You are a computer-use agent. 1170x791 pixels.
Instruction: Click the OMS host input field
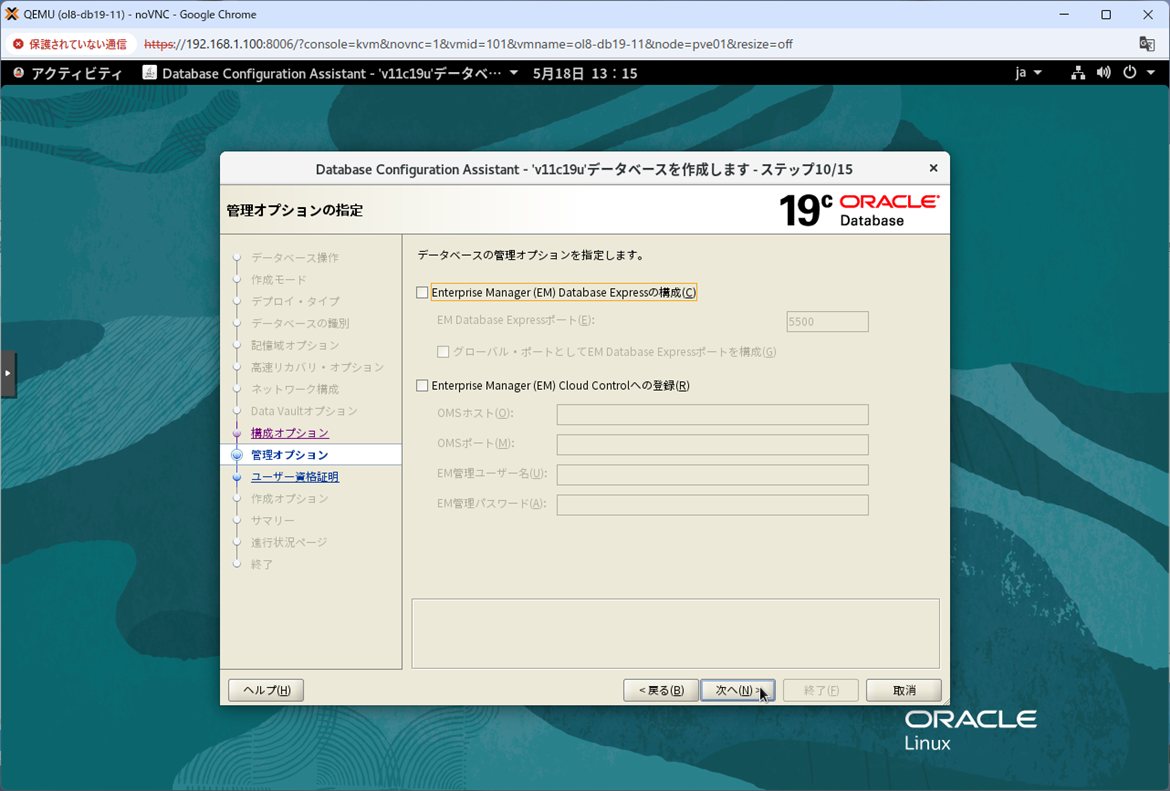[713, 414]
